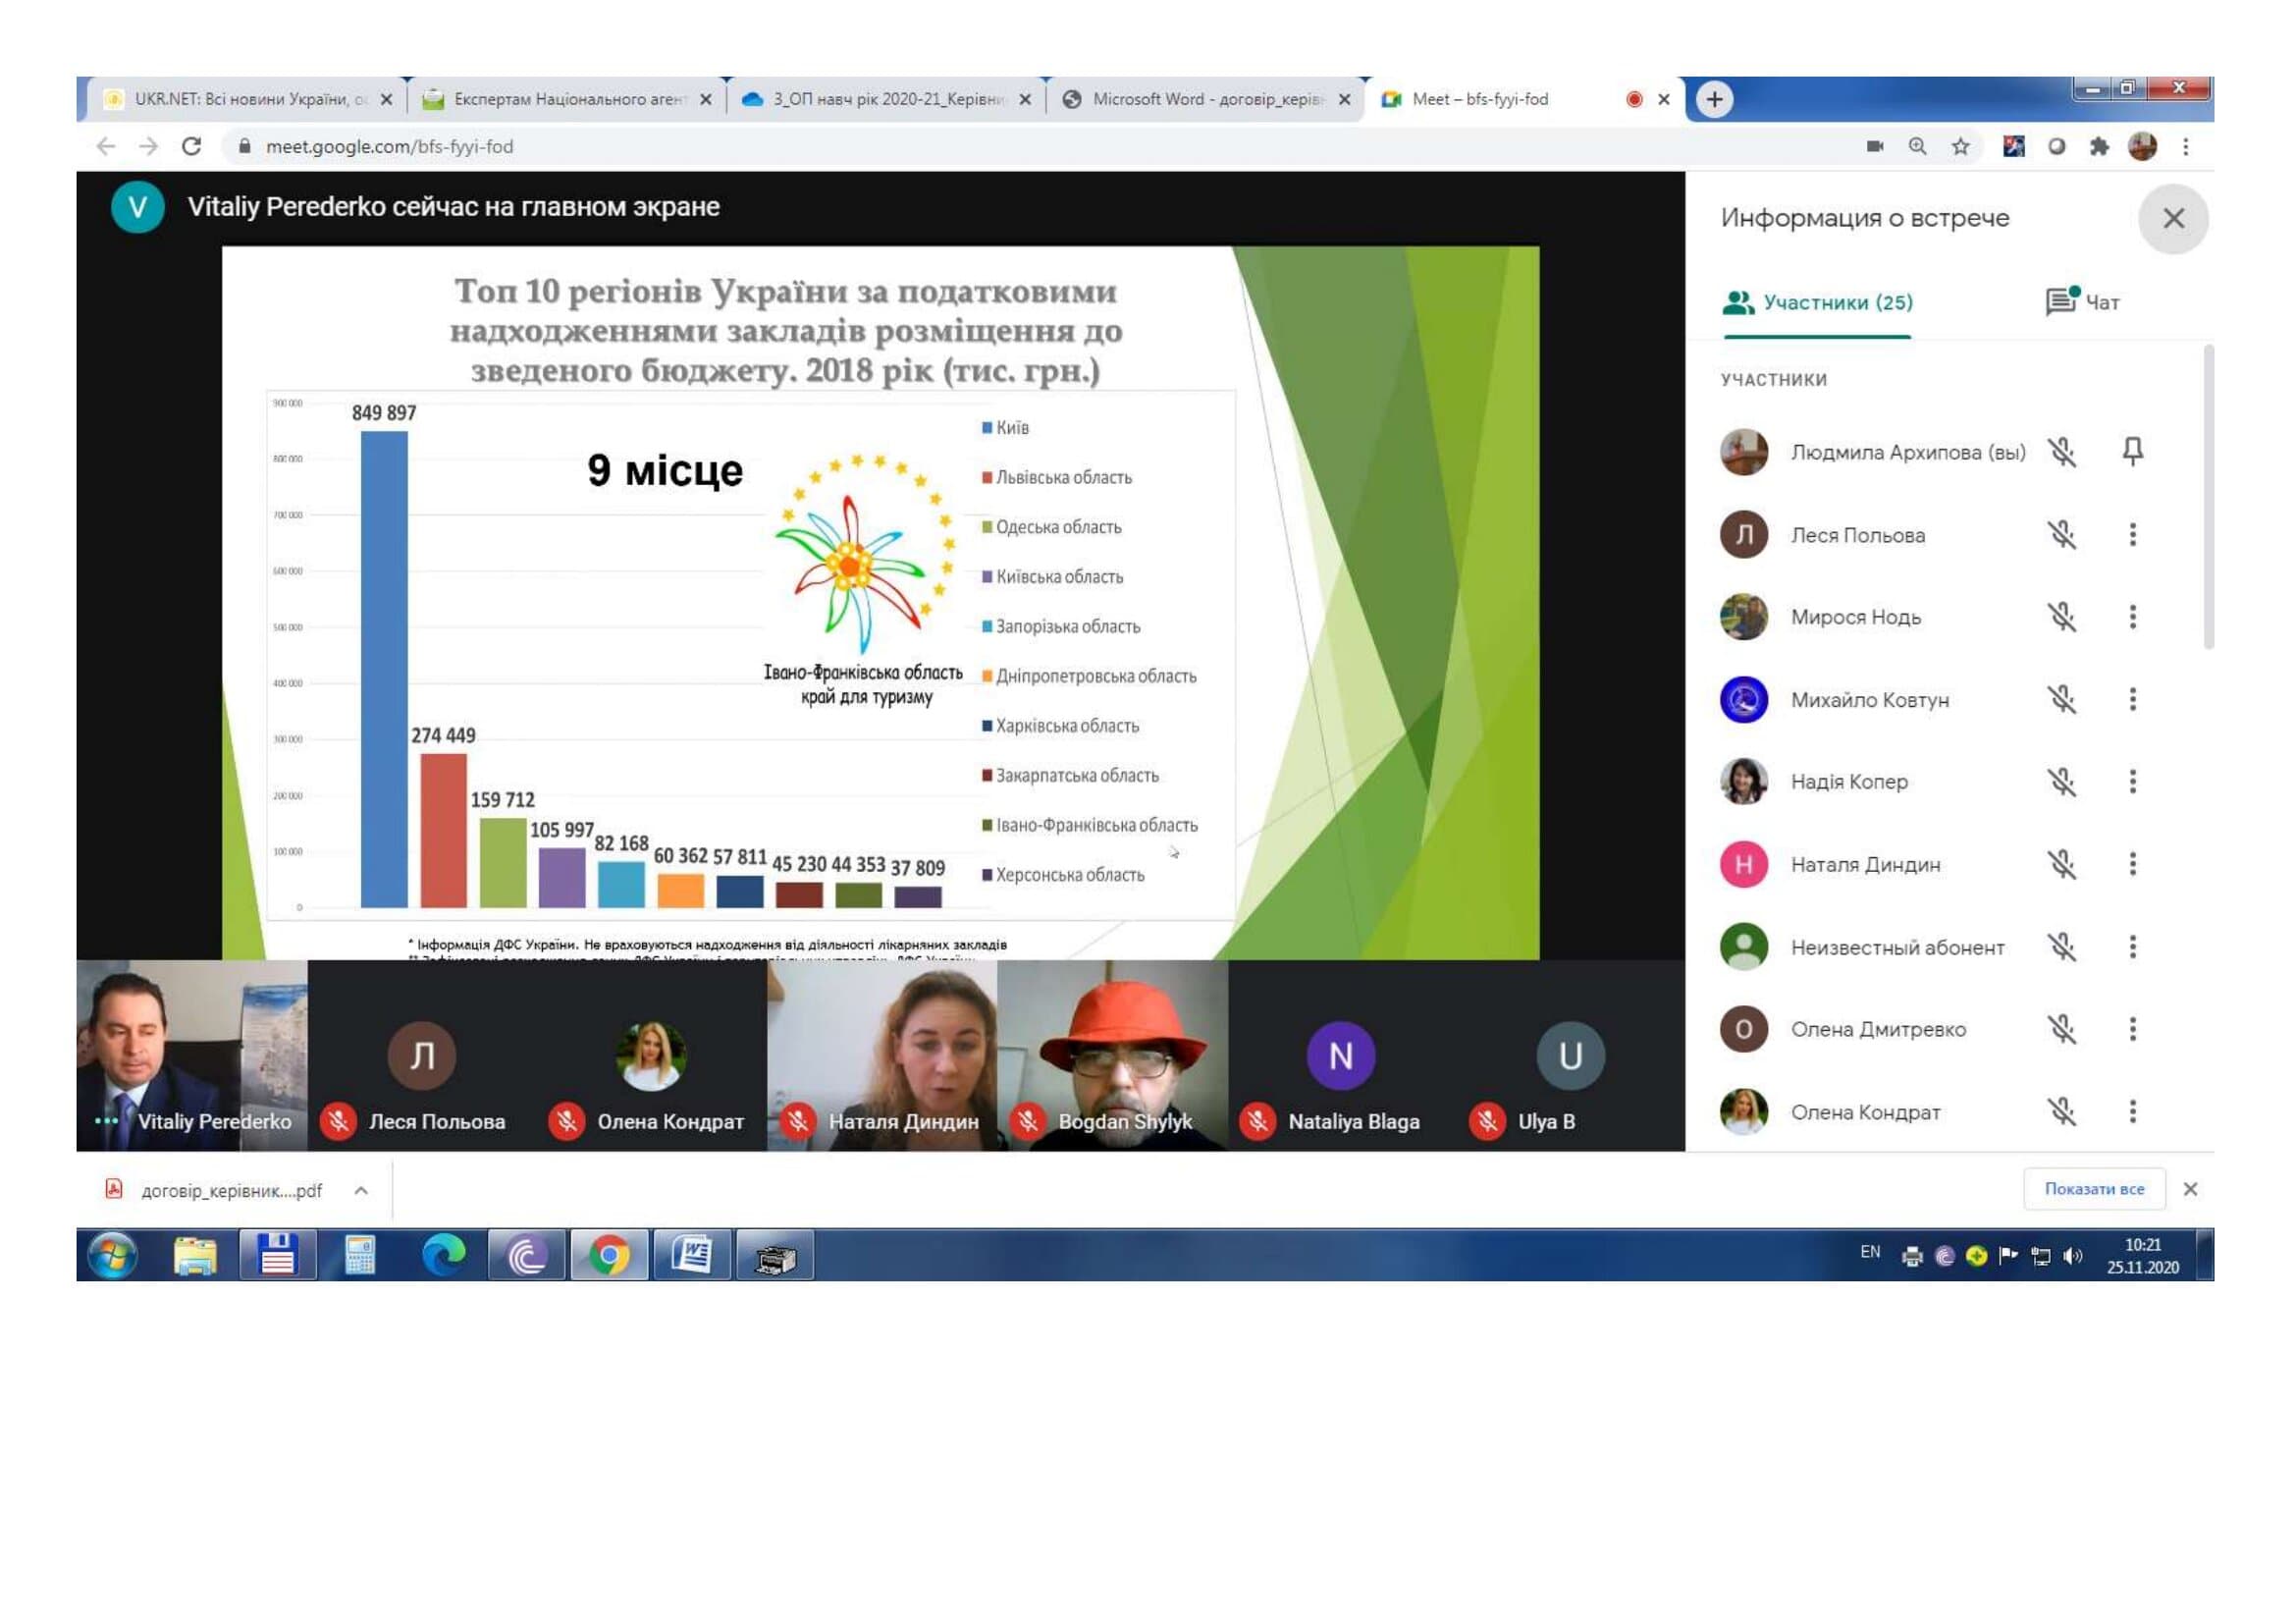Toggle Надія Копер microphone icon

pyautogui.click(x=2061, y=781)
